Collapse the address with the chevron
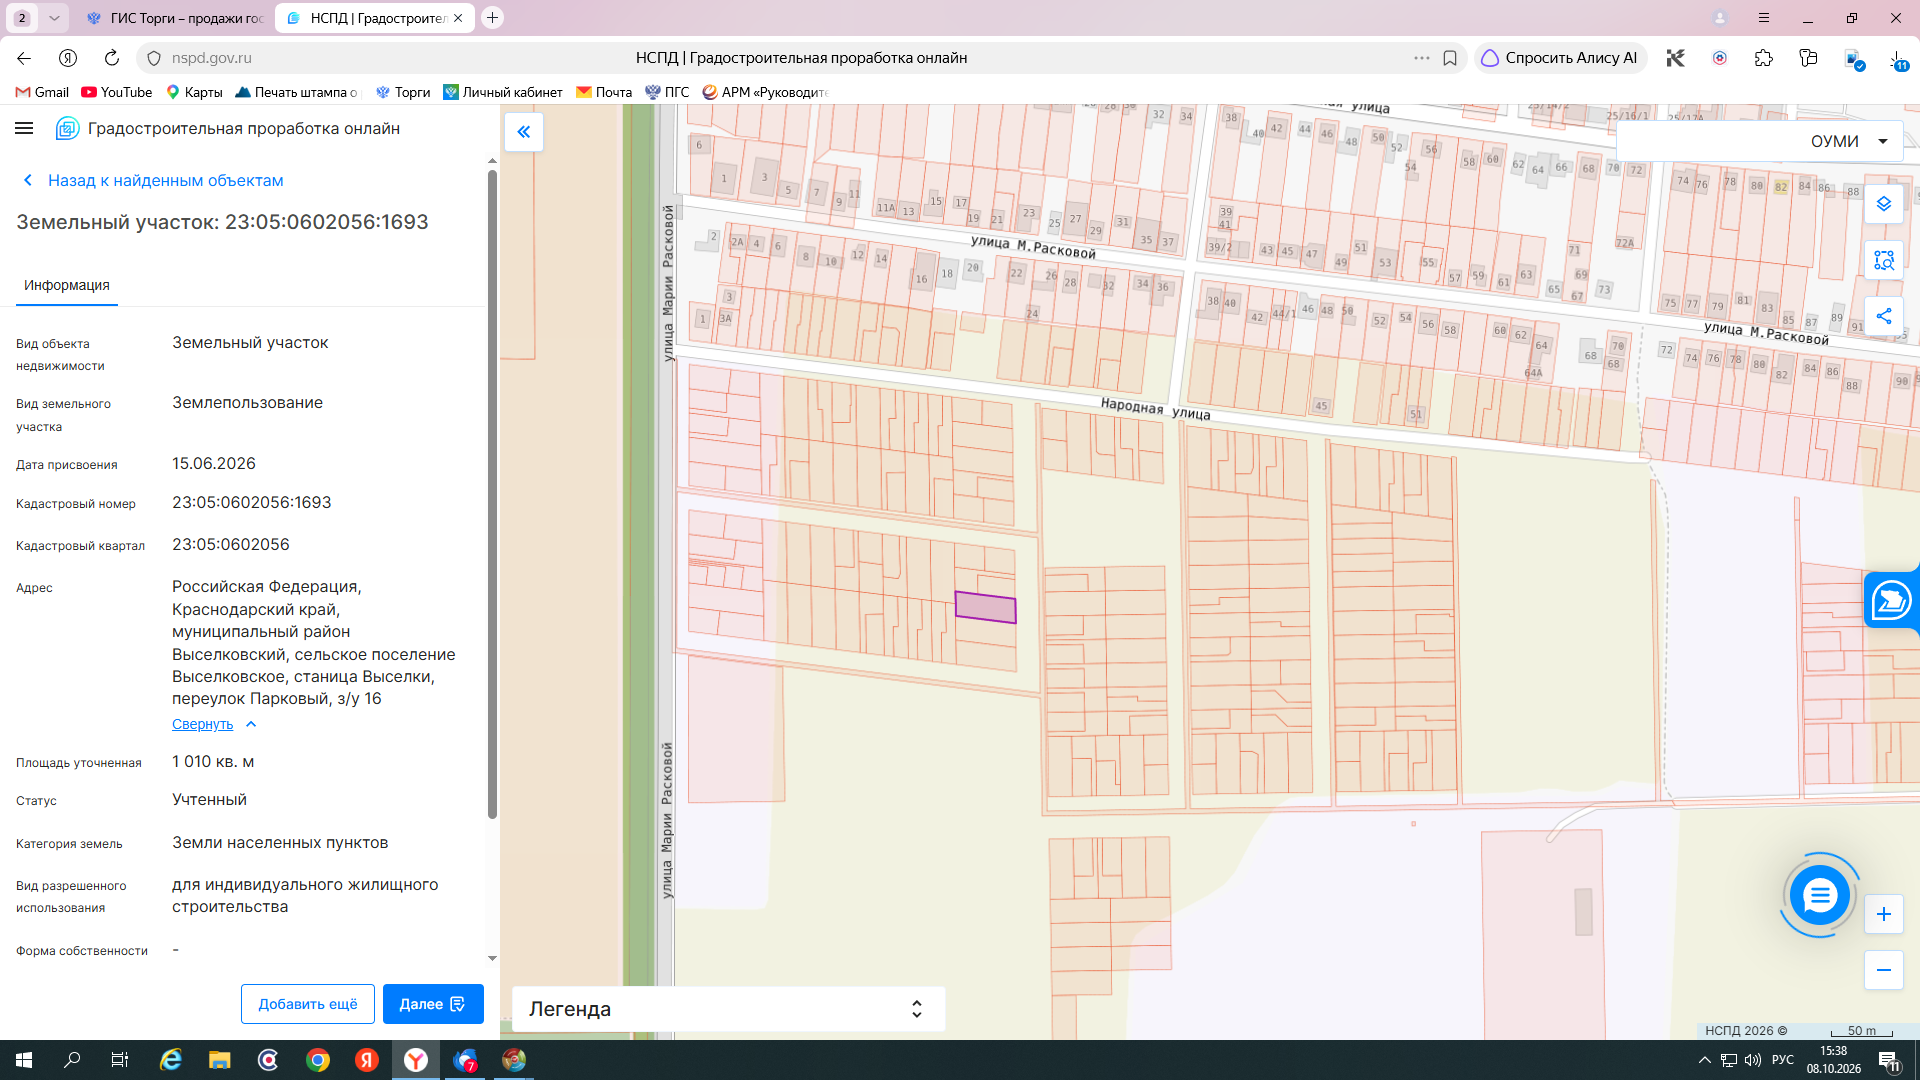Image resolution: width=1920 pixels, height=1080 pixels. 251,724
